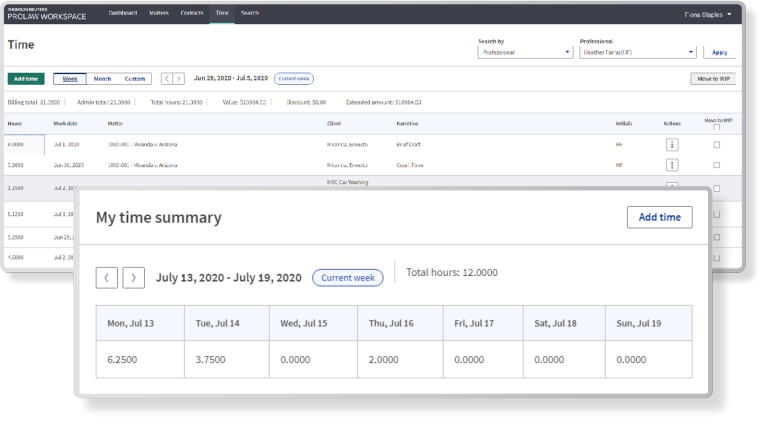Viewport: 768px width, 432px height.
Task: Click the Move to WIP button
Action: [x=713, y=78]
